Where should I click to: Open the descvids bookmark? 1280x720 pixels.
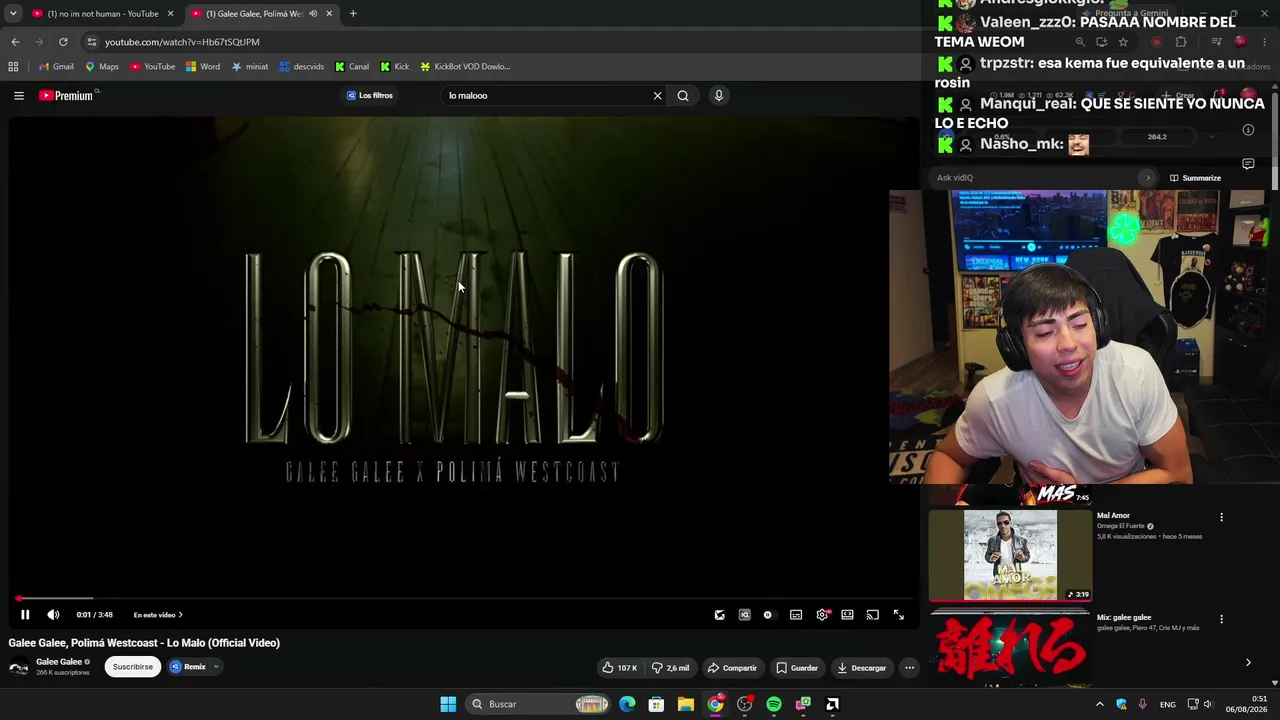(x=302, y=67)
